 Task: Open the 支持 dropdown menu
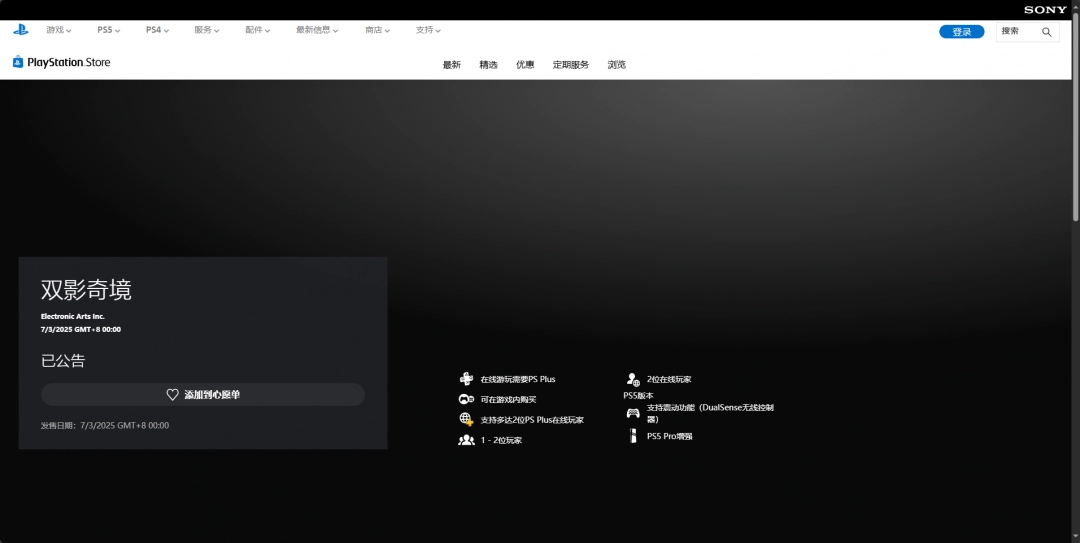(x=428, y=30)
